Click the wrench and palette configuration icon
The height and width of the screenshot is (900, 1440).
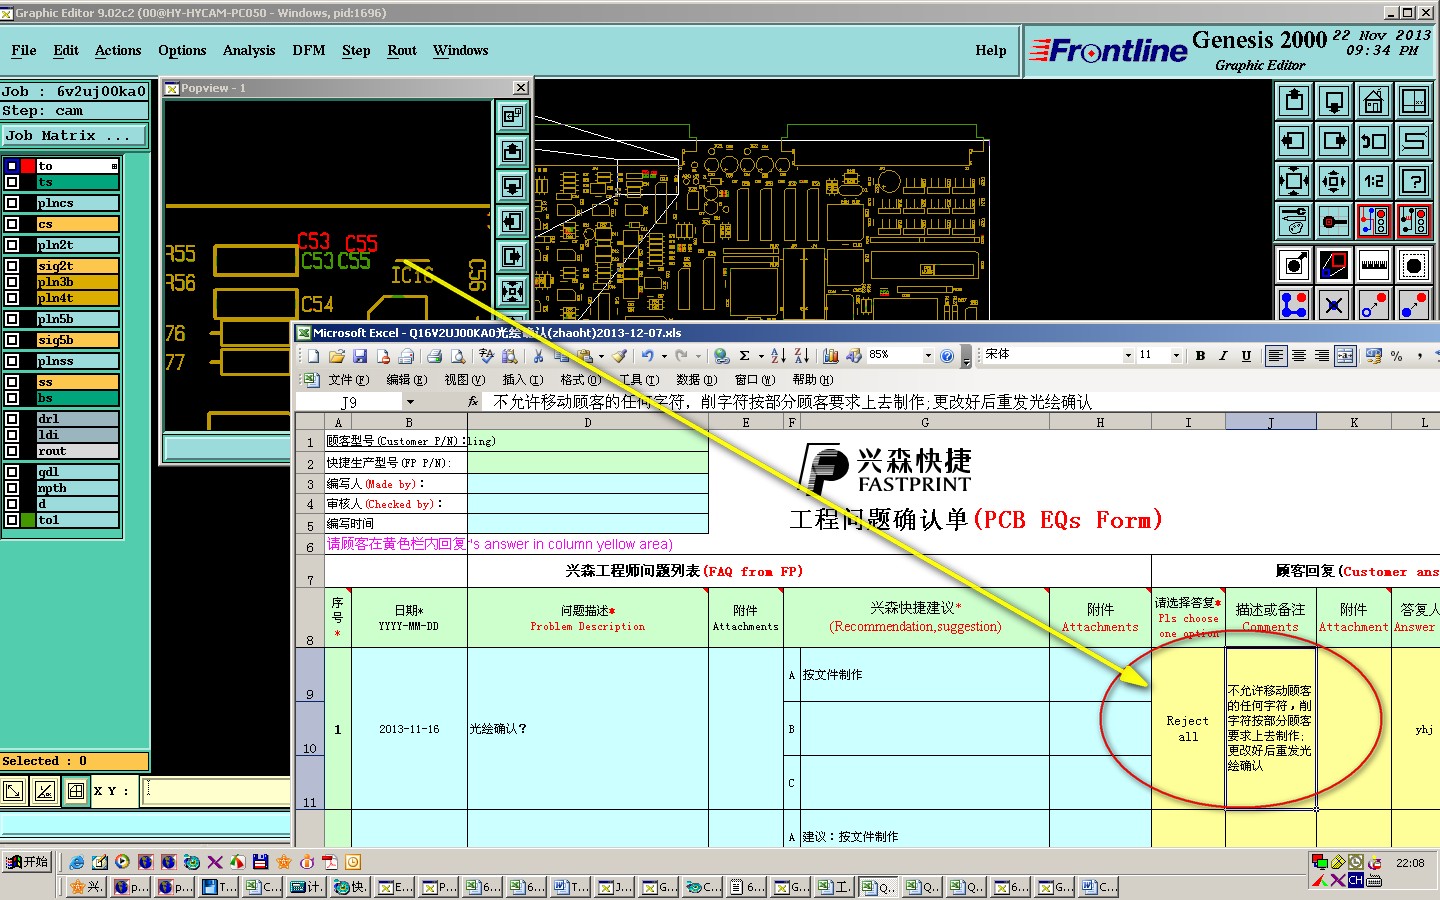(1294, 221)
